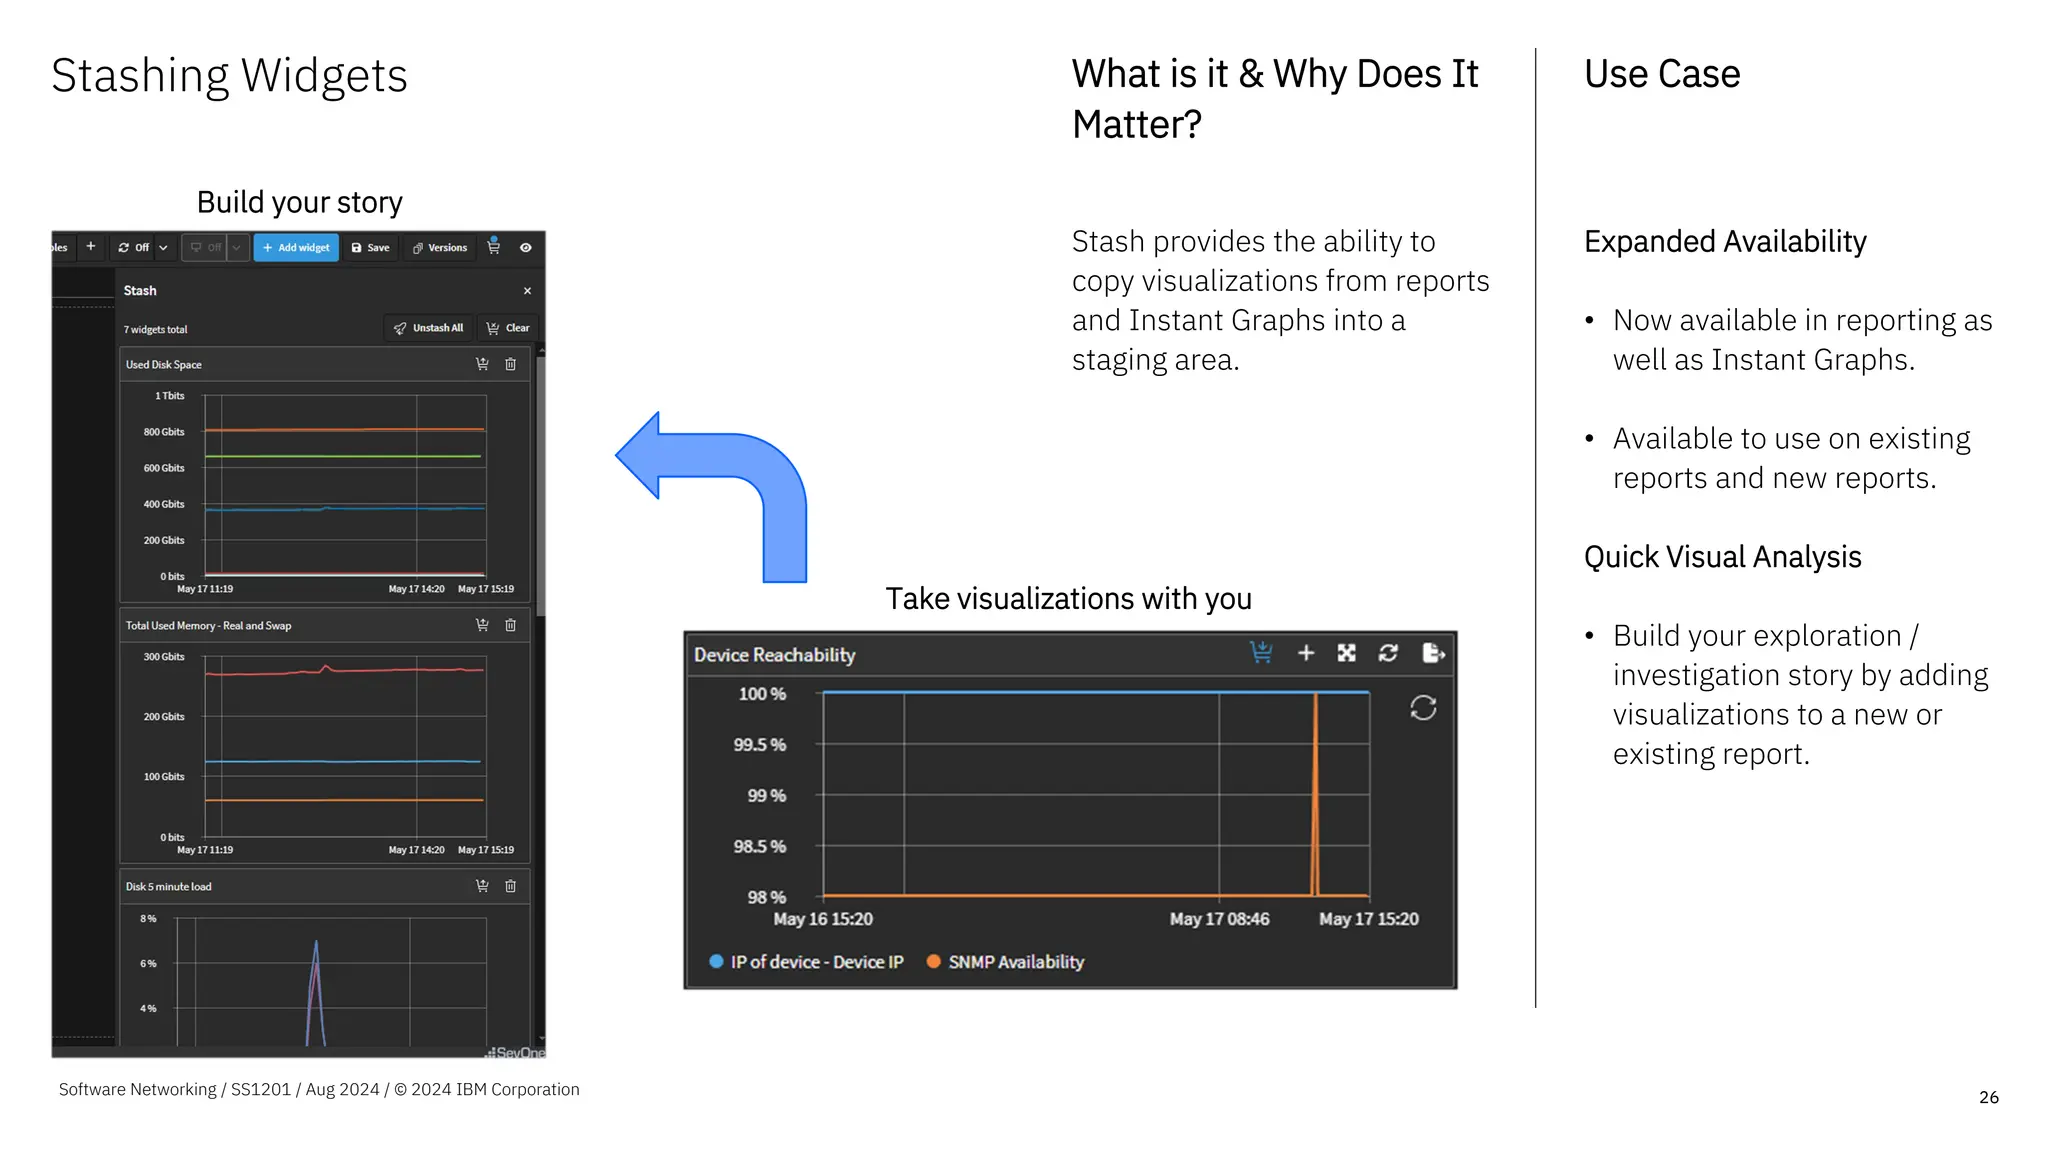Click the Used Disk Space widget title

164,365
